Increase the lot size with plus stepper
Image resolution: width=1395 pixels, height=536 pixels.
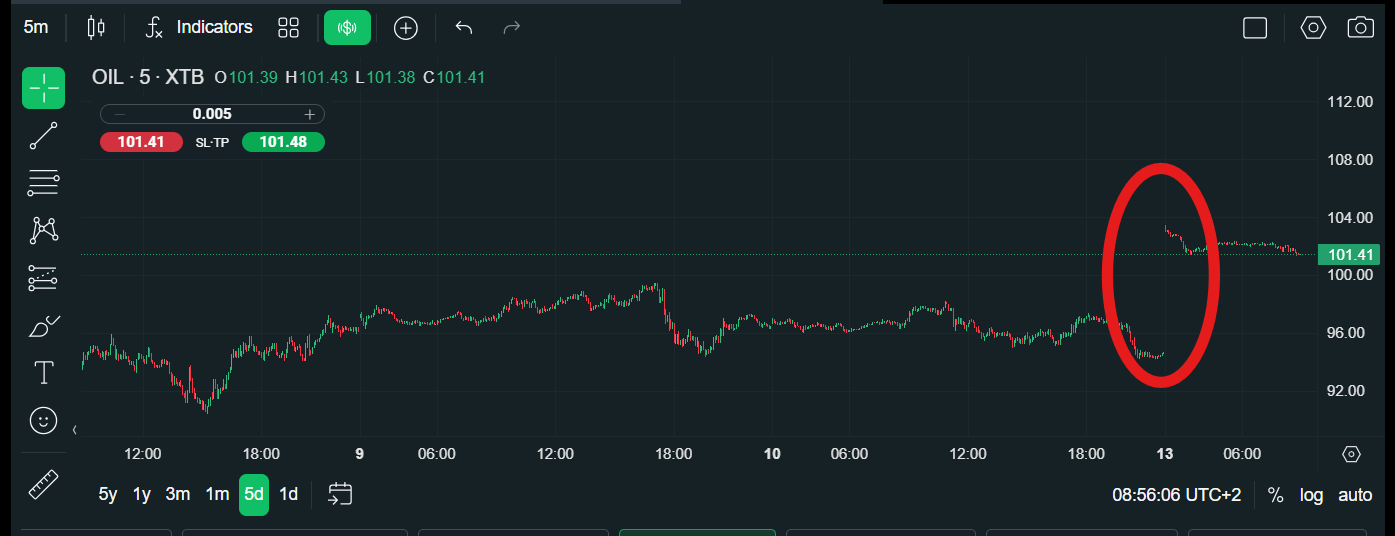(310, 114)
